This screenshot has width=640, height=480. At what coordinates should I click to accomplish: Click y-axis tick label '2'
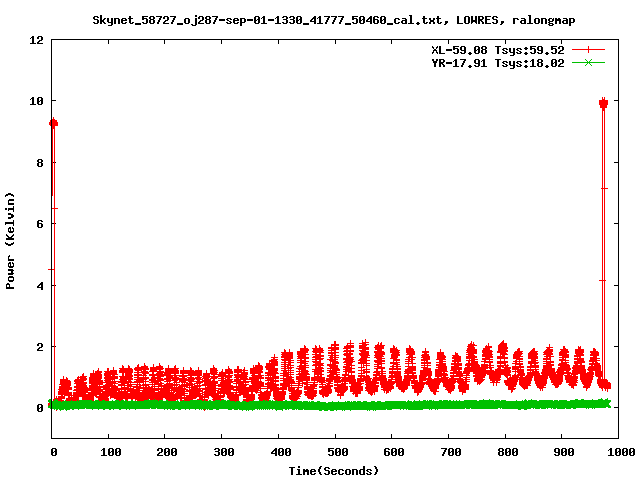point(40,347)
